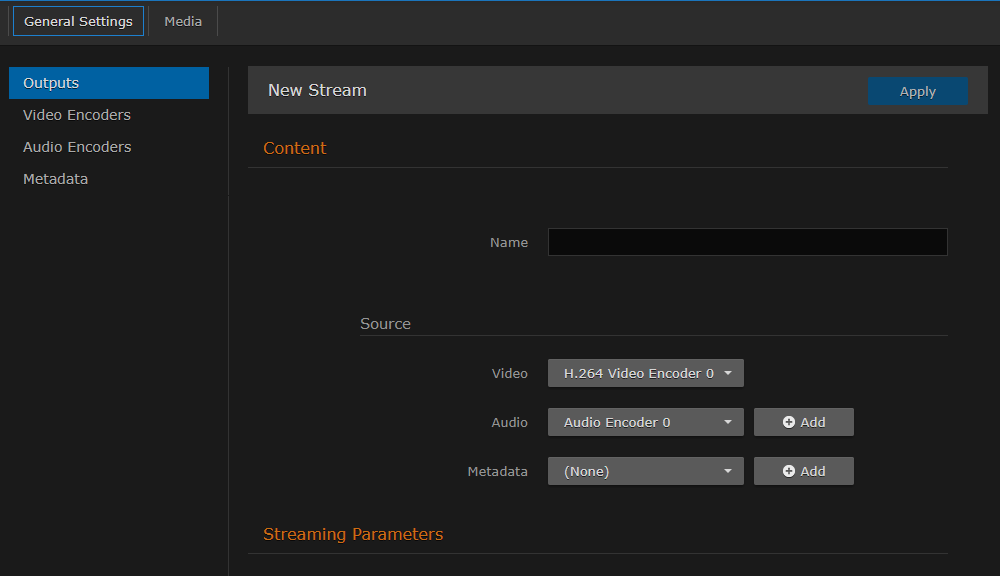1000x576 pixels.
Task: Switch to the Media tab
Action: point(182,20)
